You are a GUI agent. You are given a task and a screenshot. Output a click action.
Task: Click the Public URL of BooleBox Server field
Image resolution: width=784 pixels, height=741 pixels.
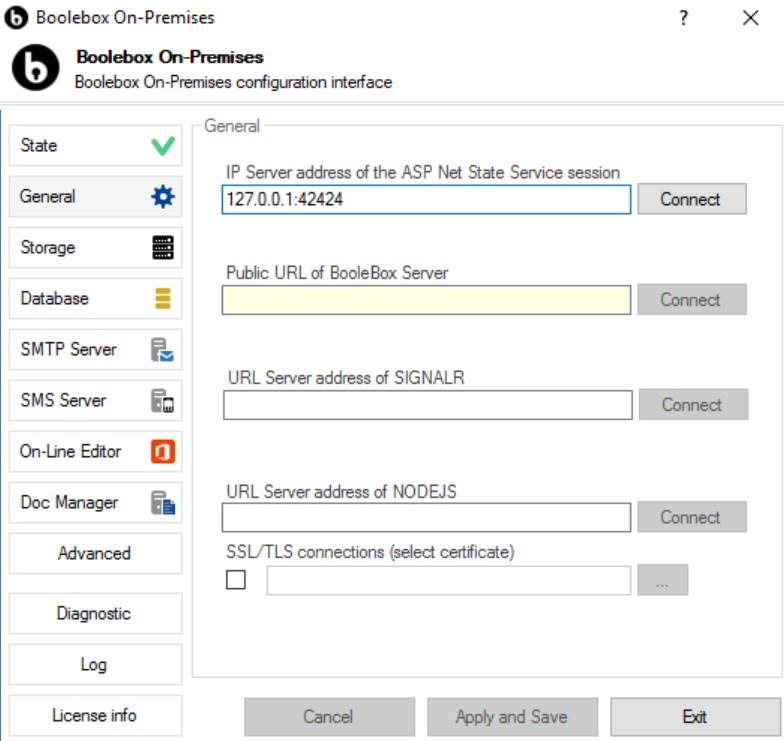[426, 300]
